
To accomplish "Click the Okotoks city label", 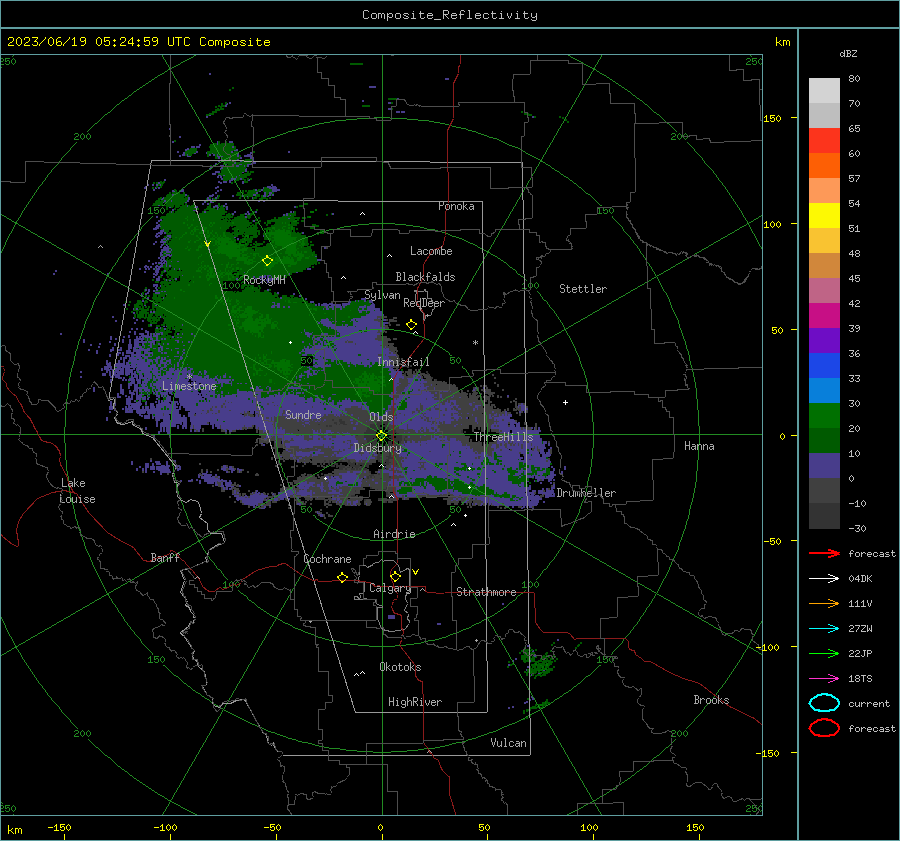I will (400, 667).
